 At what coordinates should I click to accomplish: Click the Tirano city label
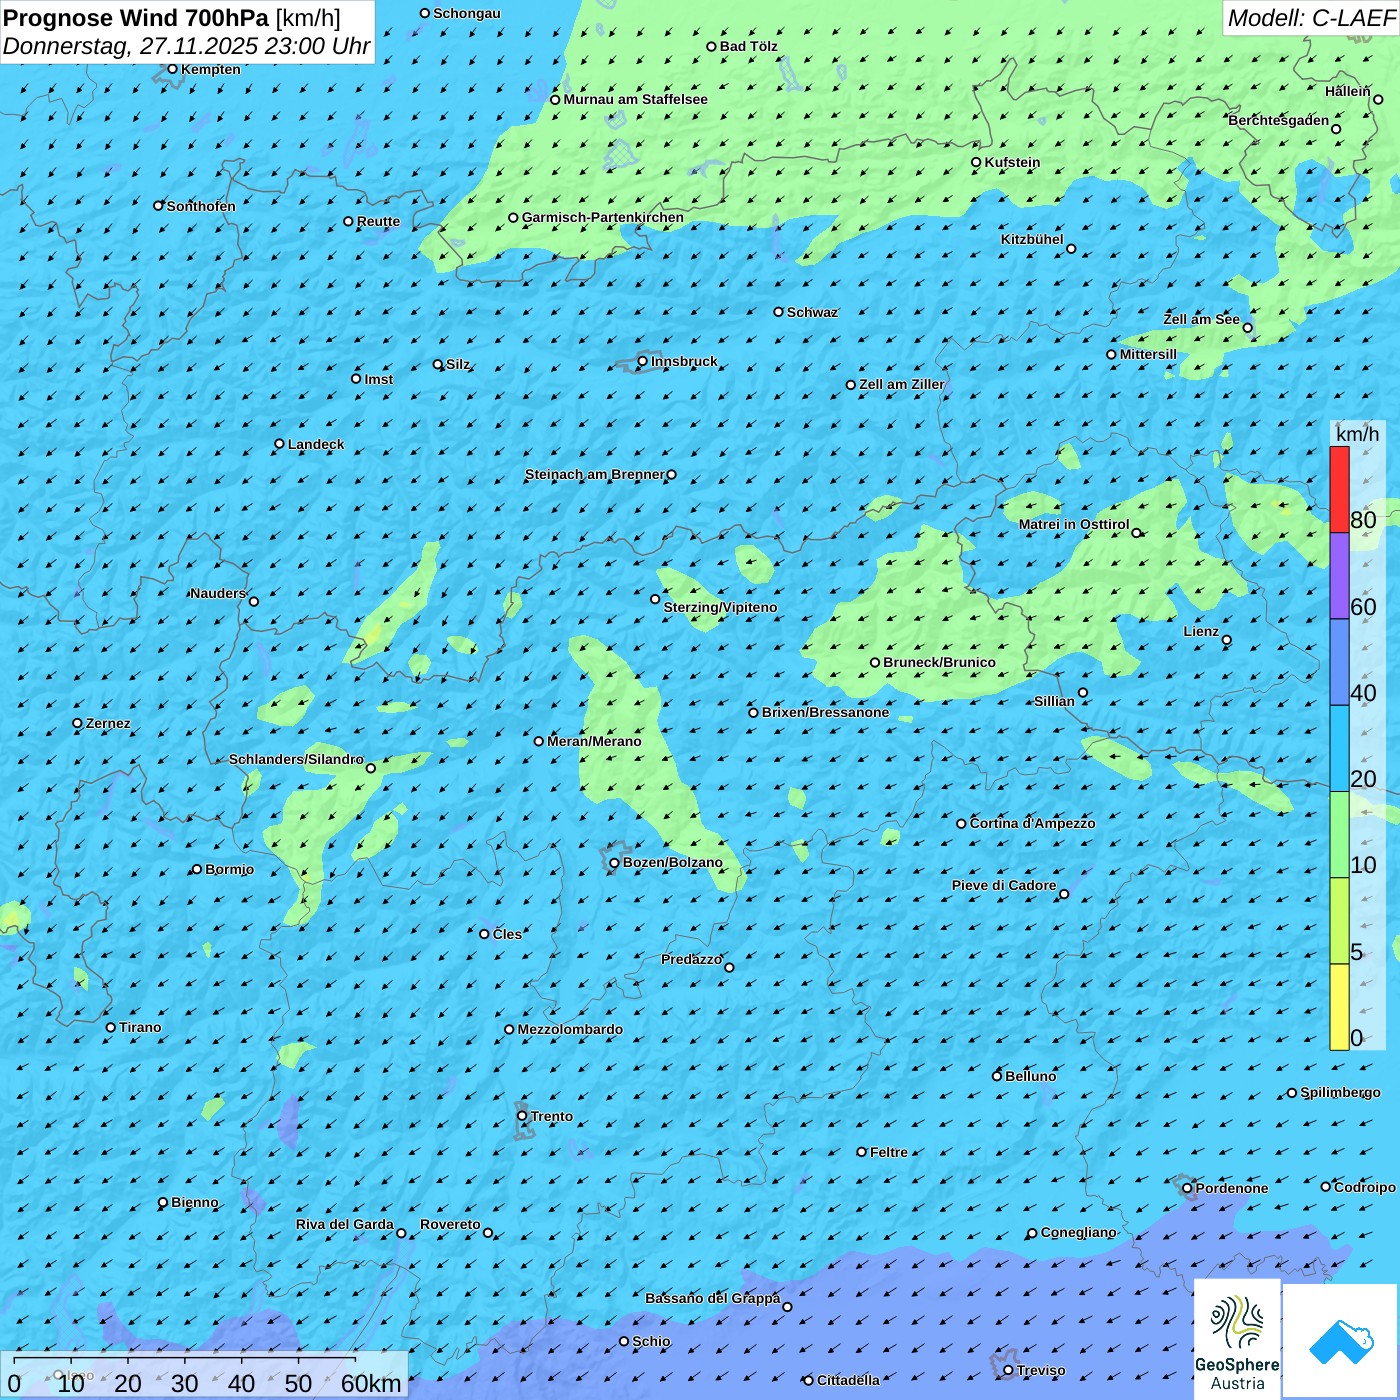[140, 1027]
